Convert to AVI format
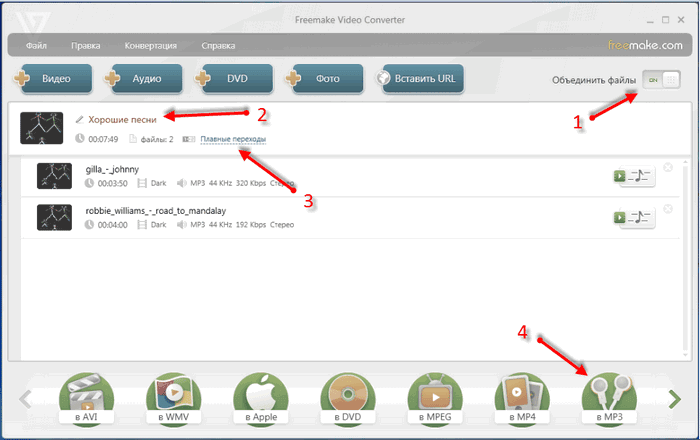The image size is (700, 440). point(86,398)
